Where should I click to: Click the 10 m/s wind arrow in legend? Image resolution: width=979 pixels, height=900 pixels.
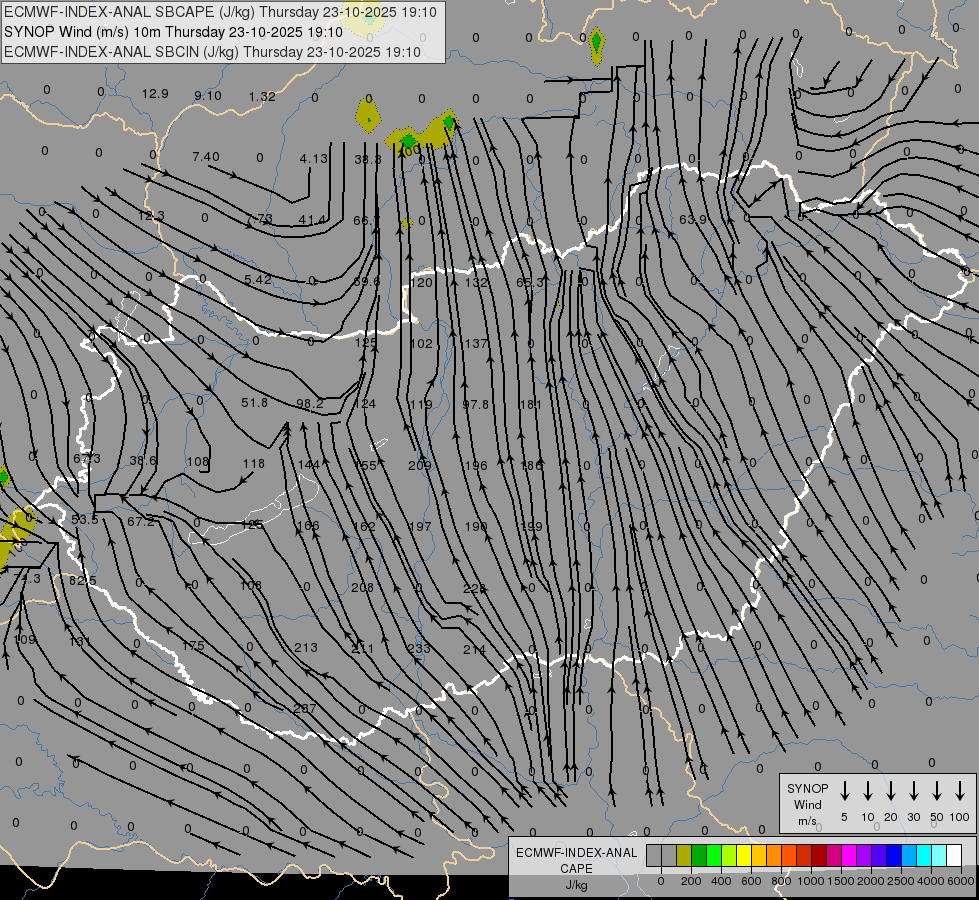tap(868, 790)
